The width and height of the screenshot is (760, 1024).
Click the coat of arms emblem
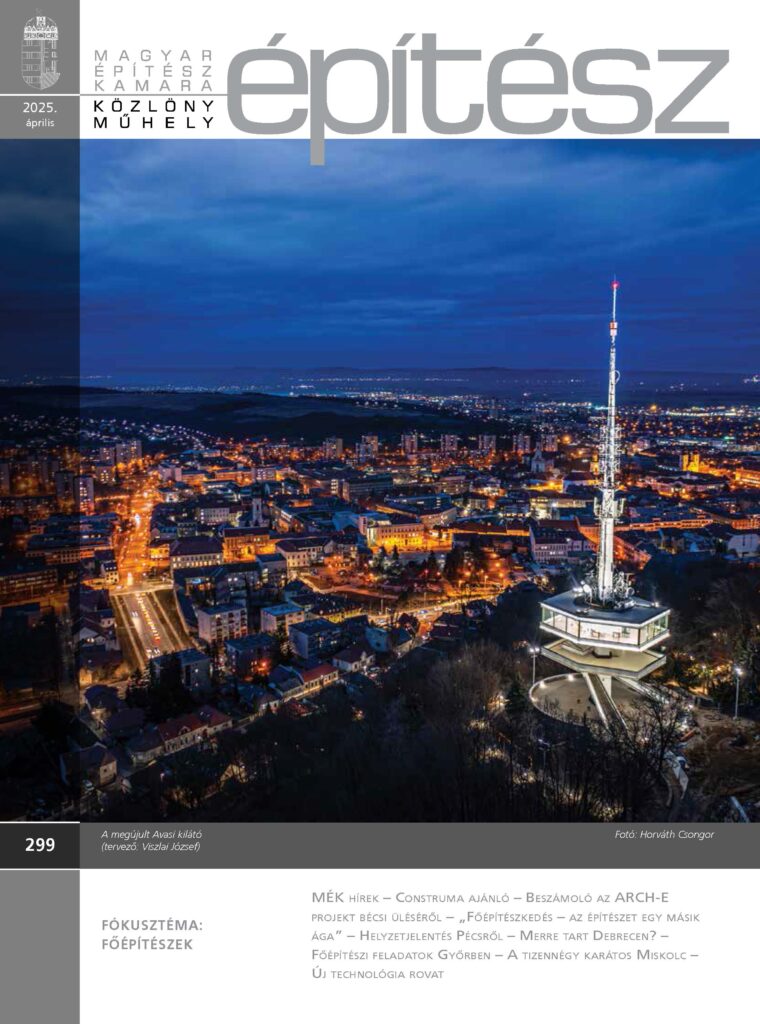click(x=40, y=51)
